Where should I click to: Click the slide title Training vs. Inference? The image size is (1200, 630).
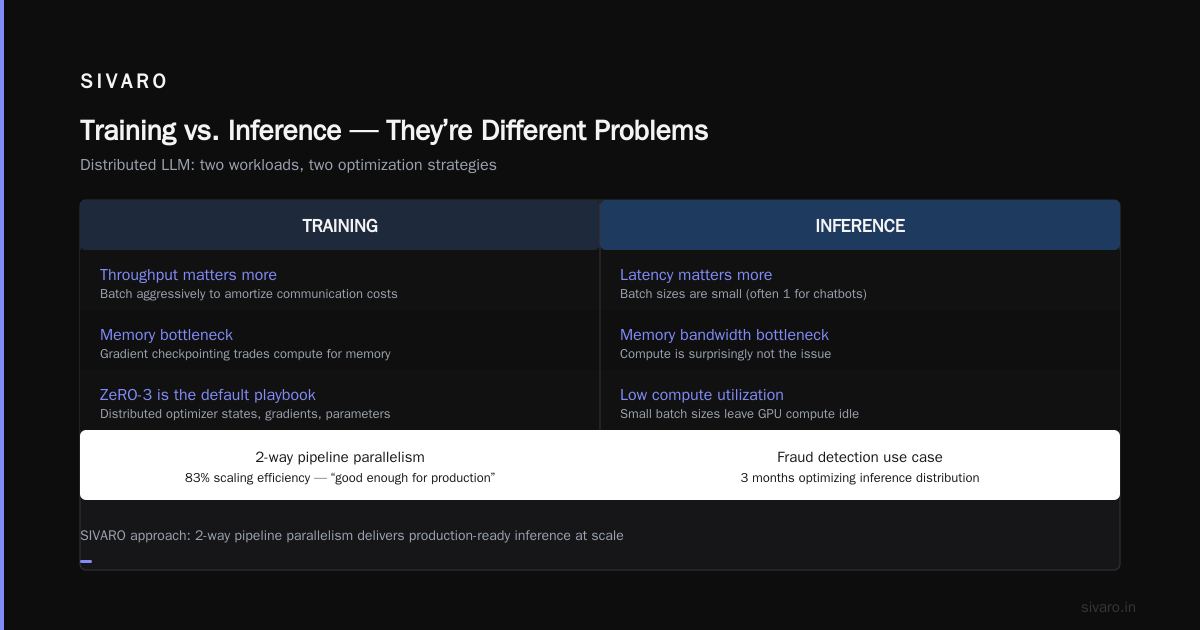point(394,130)
